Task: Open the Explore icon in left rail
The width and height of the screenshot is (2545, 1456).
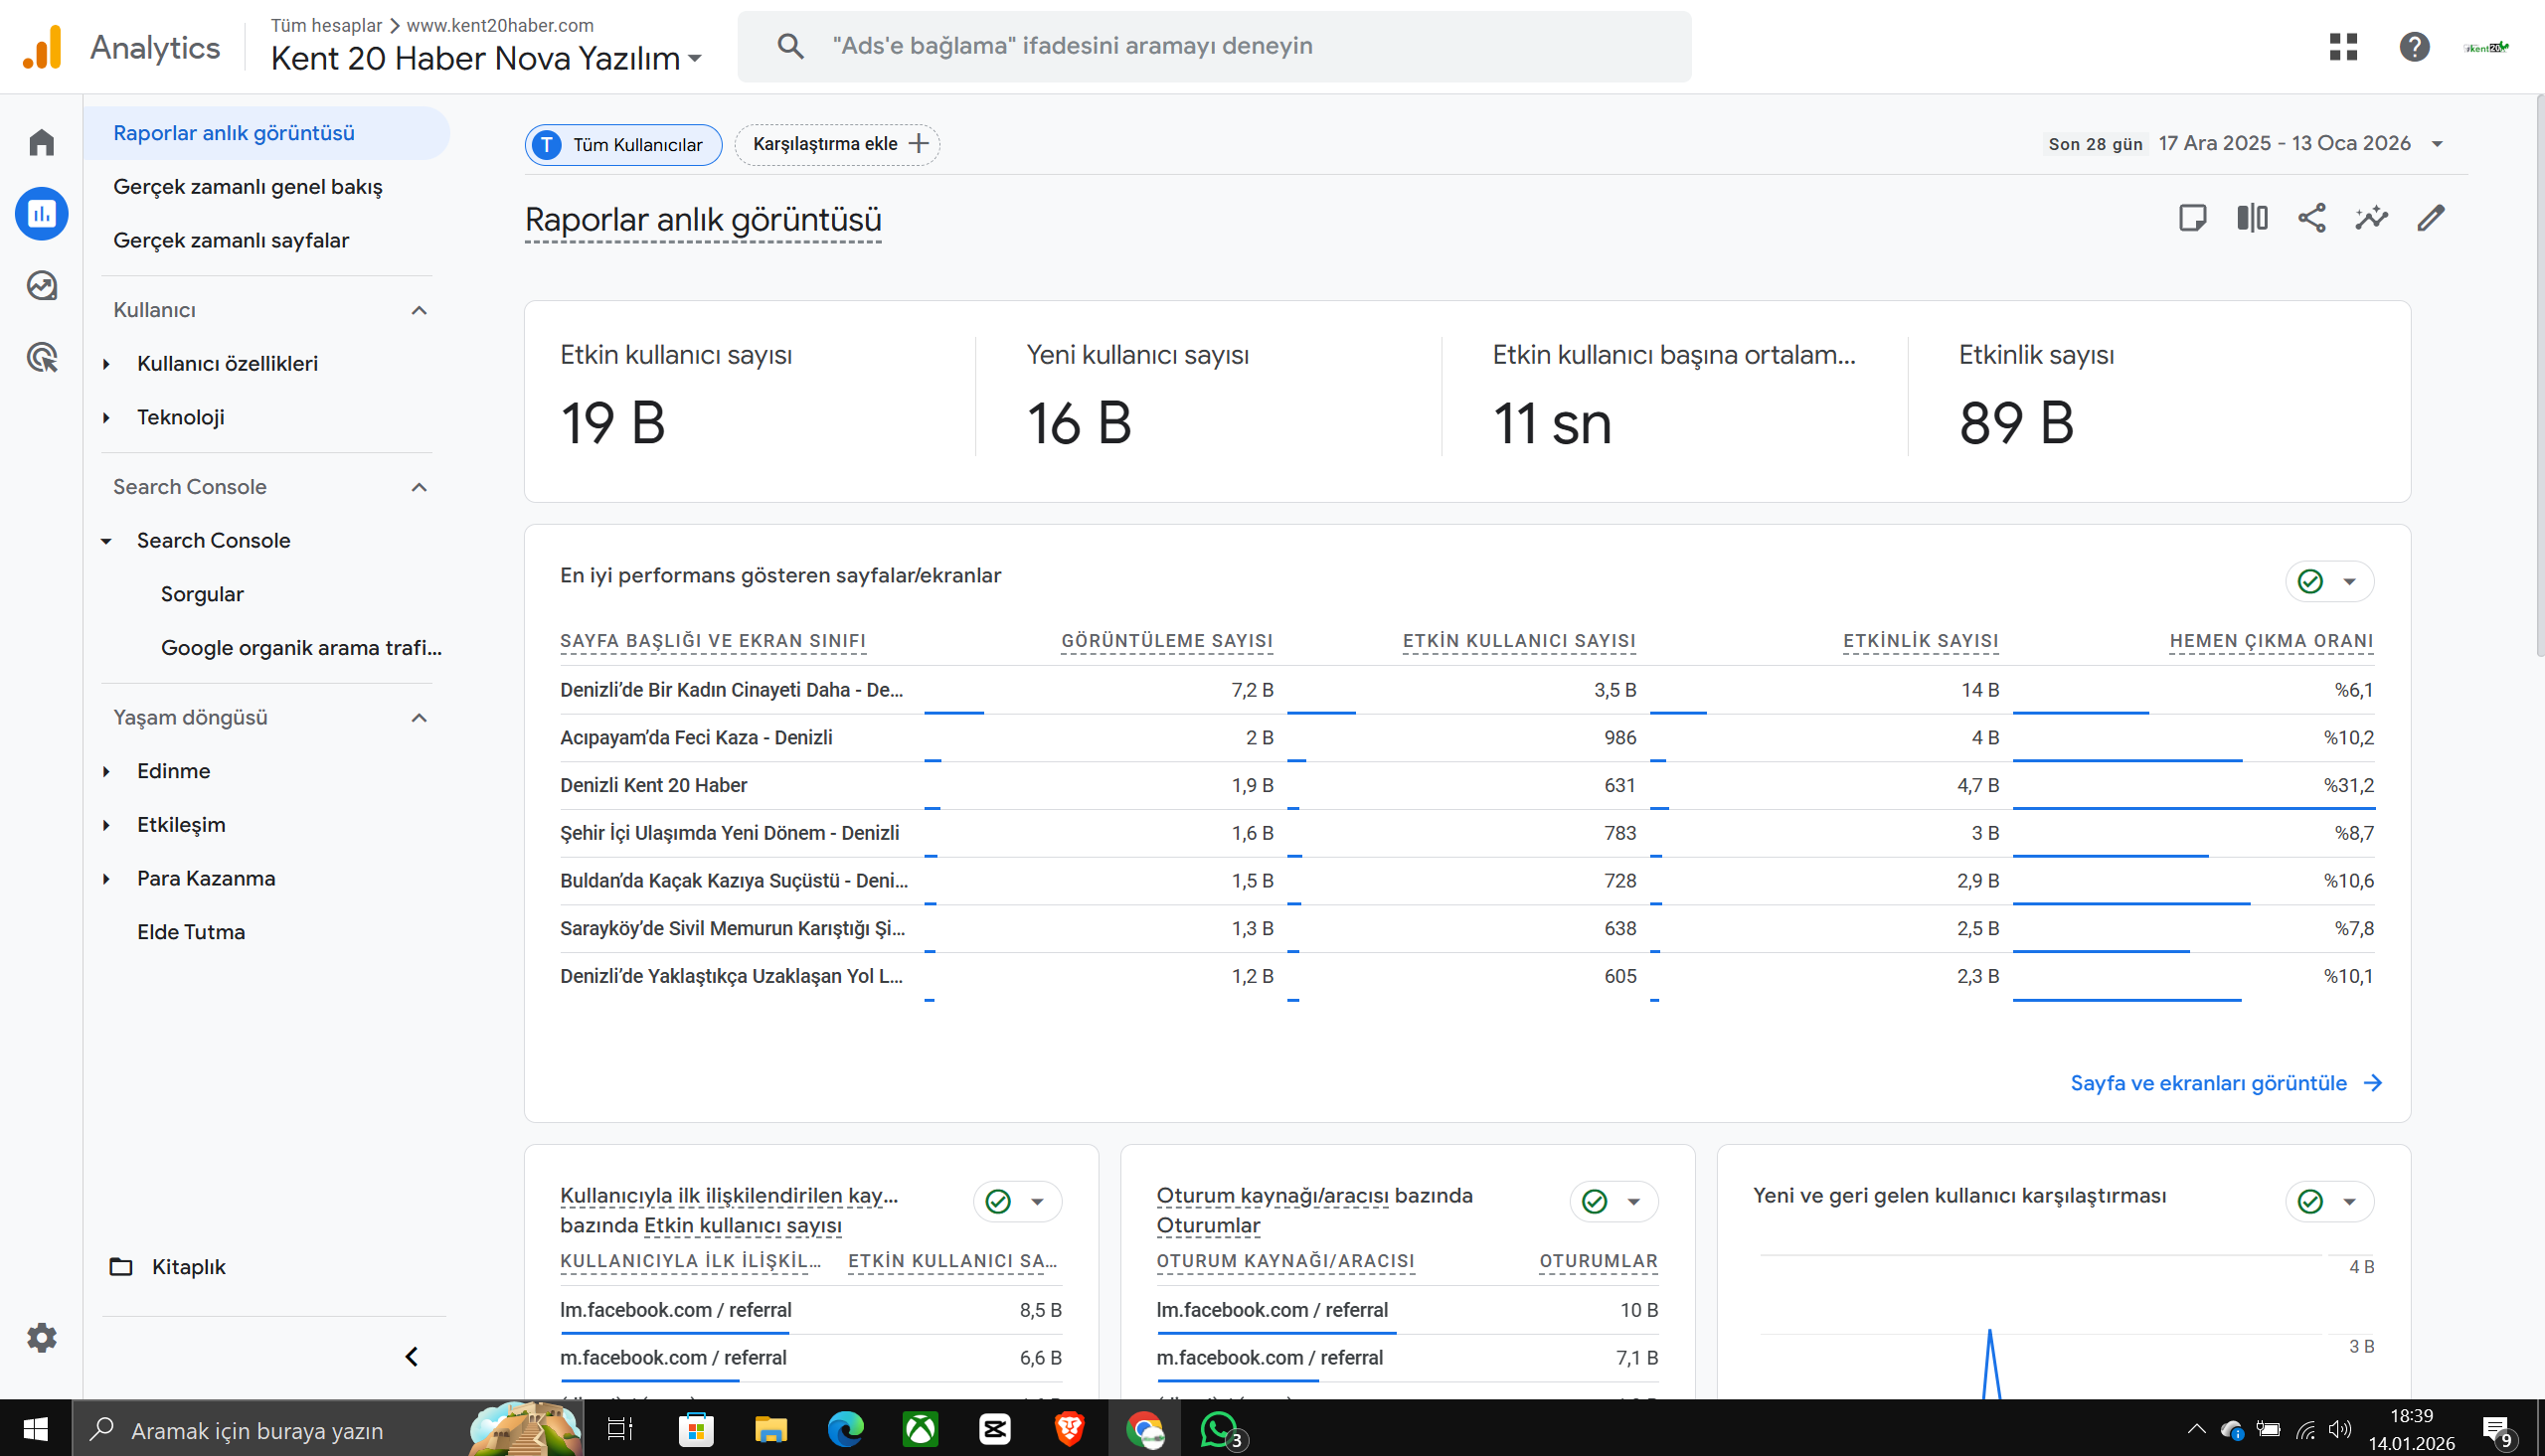Action: [41, 286]
